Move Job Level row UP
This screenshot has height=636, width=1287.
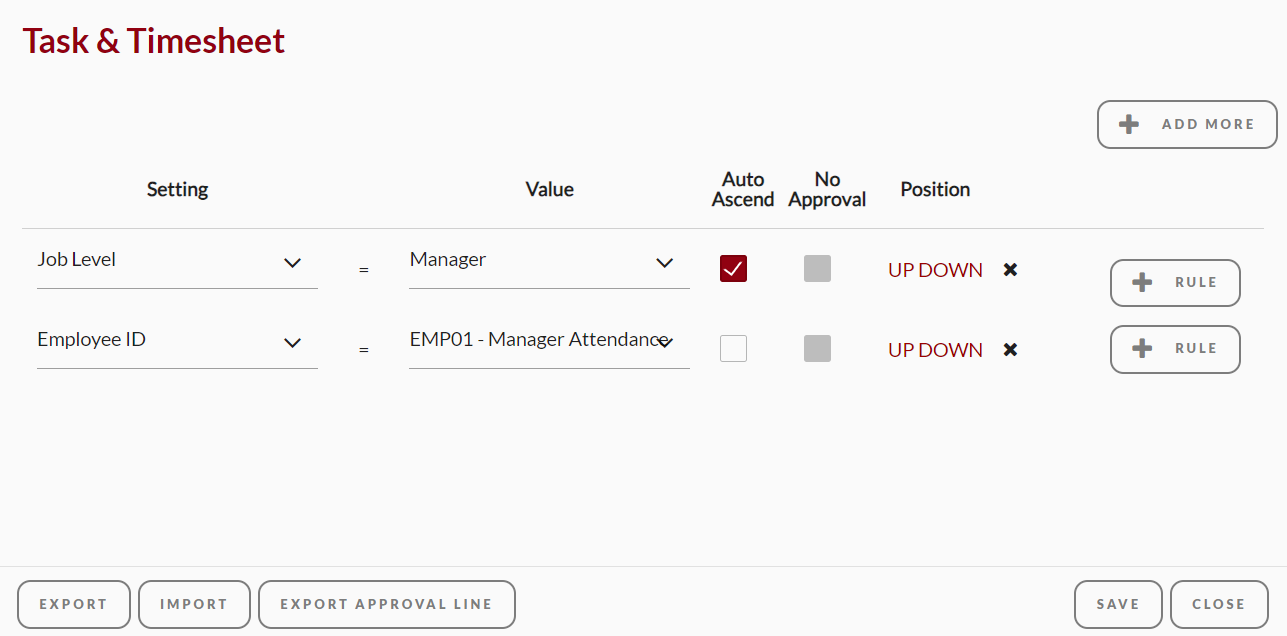901,270
